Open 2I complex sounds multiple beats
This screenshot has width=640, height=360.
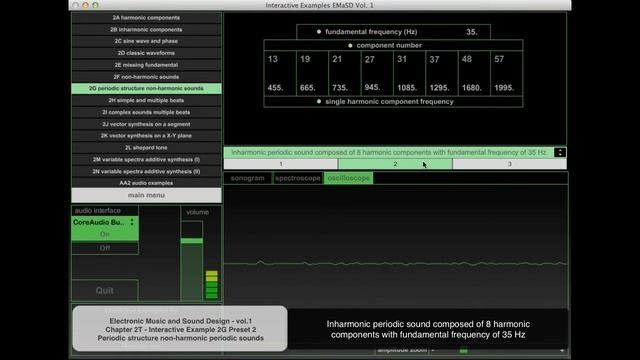[x=147, y=112]
